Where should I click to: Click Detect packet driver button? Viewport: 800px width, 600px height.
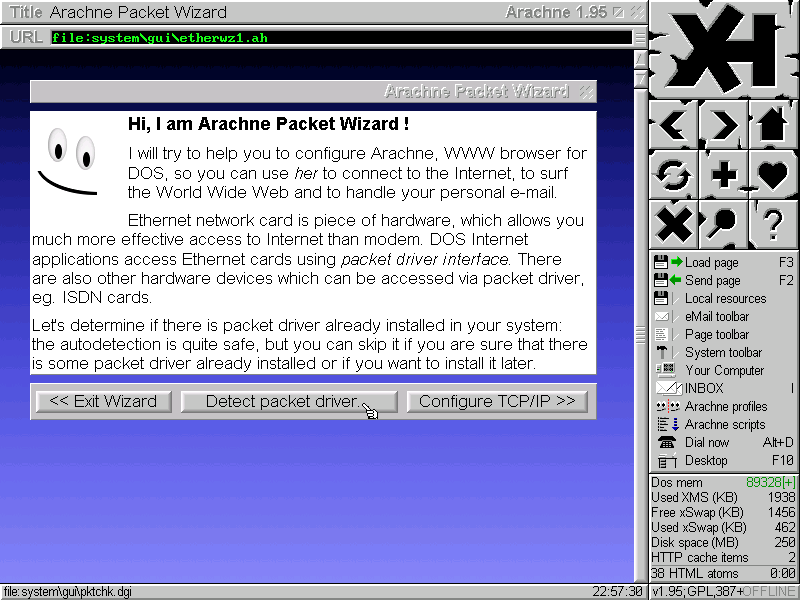coord(289,402)
